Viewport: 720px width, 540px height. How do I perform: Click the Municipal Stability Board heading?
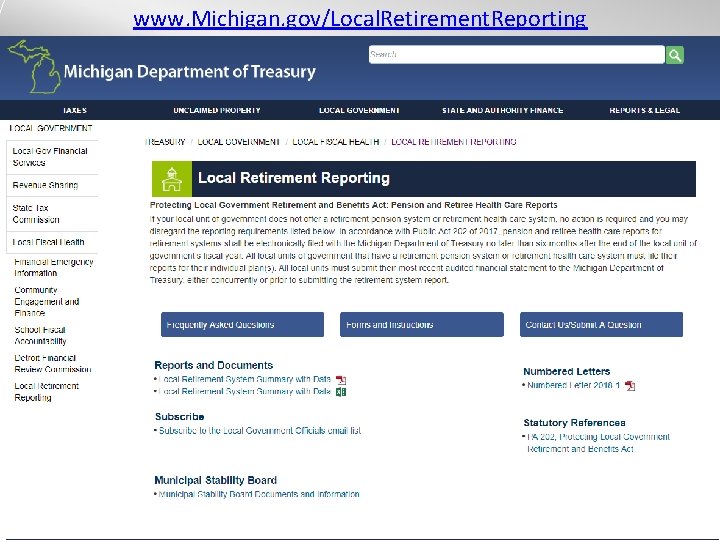pyautogui.click(x=215, y=480)
